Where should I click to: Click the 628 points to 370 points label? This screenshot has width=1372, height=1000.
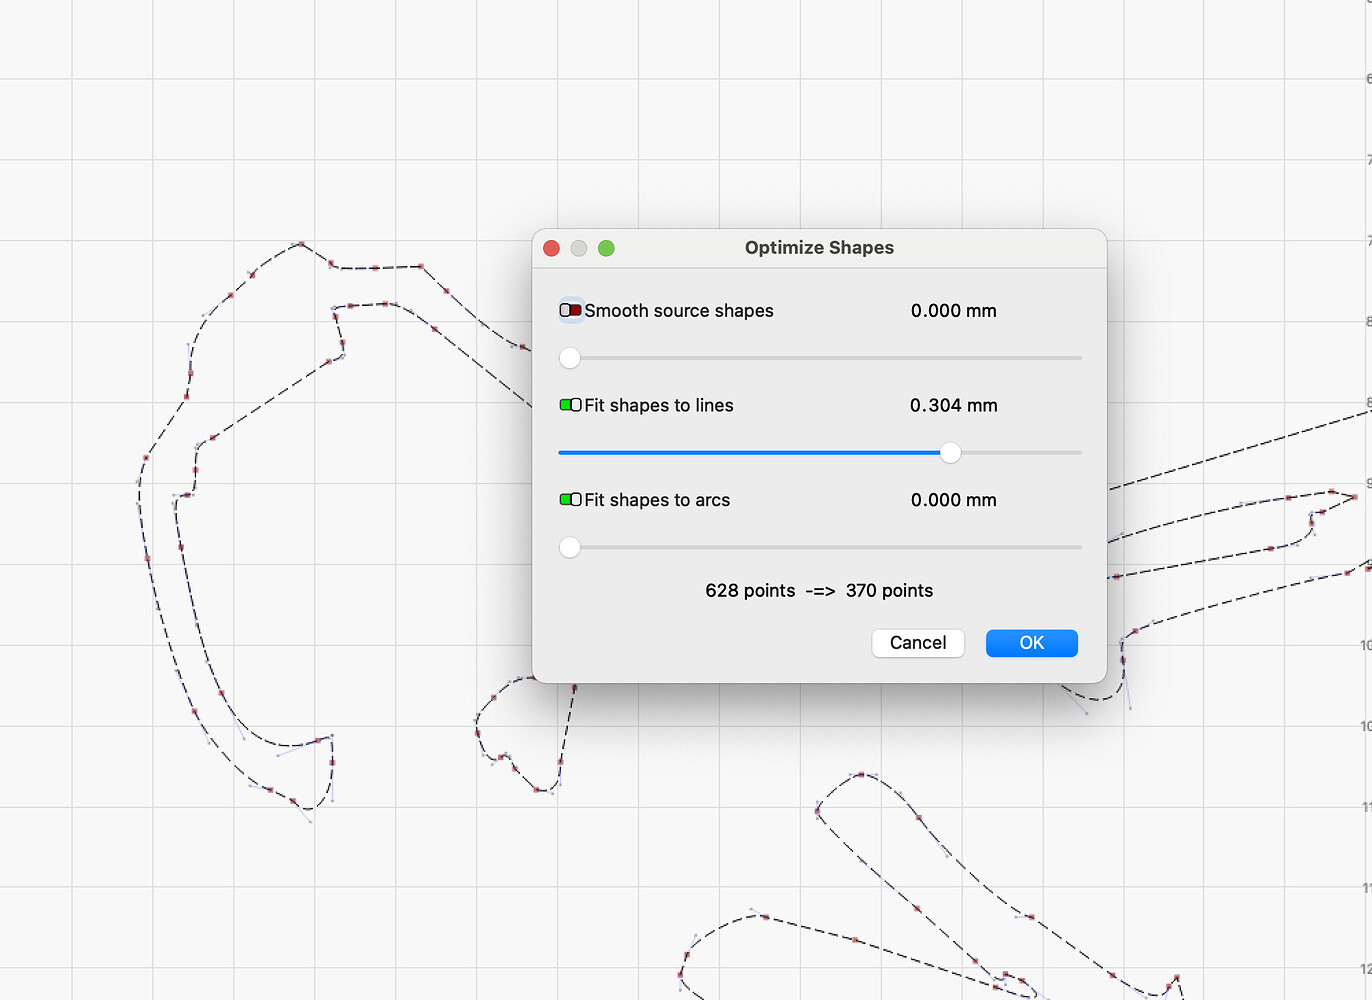(818, 590)
